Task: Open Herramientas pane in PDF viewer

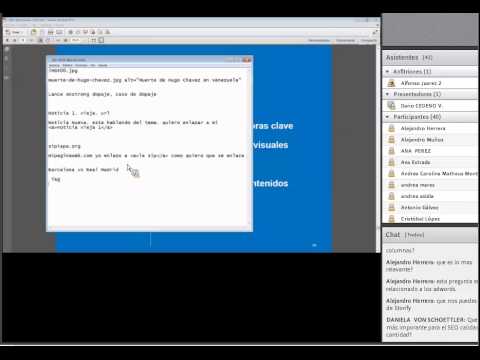Action: click(319, 40)
